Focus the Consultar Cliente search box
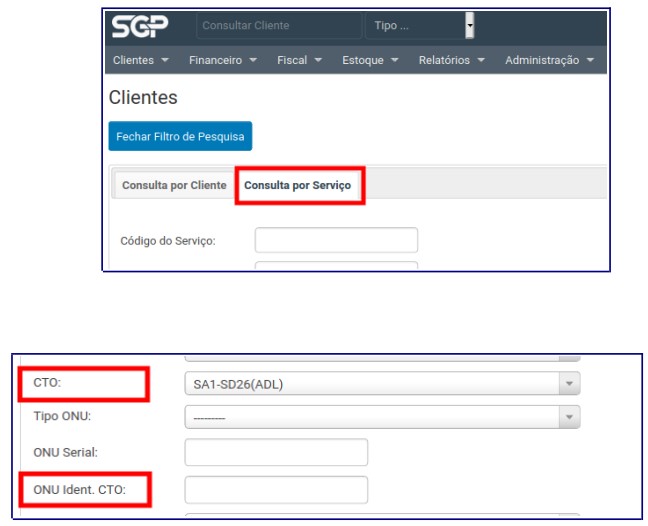The image size is (648, 526). click(277, 26)
